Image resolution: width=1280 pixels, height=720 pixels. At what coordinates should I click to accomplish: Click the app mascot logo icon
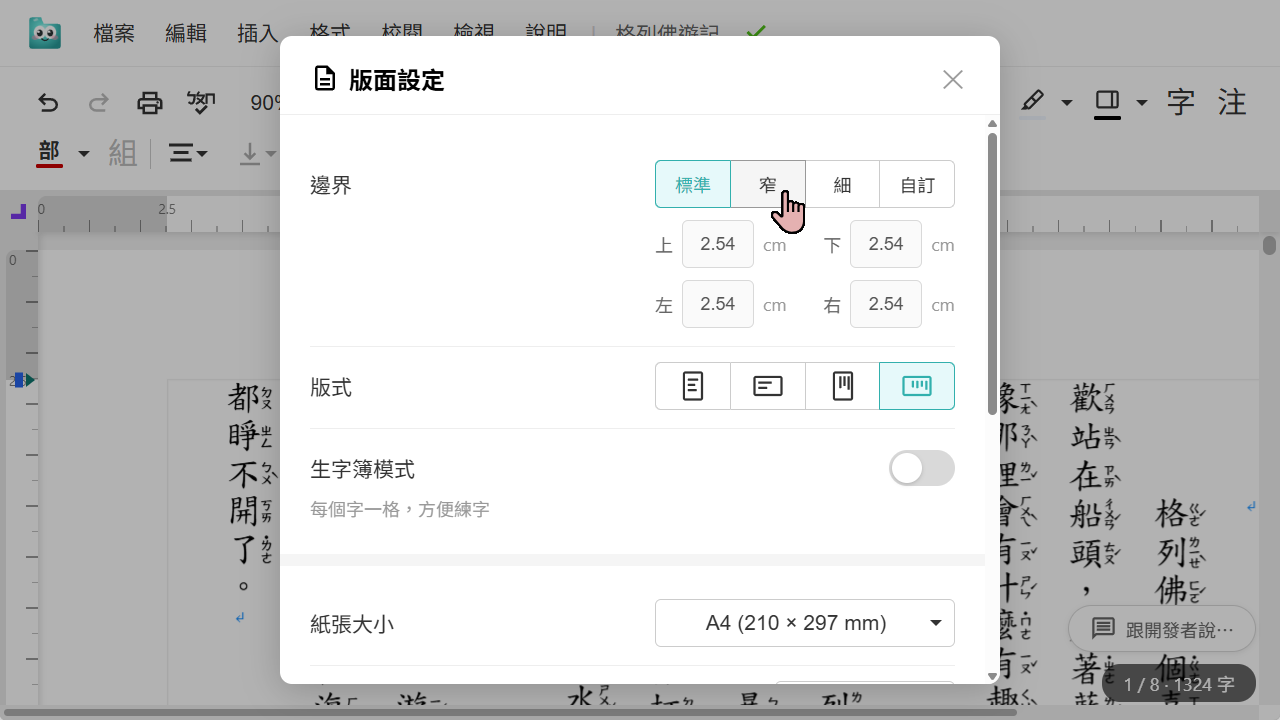tap(45, 33)
